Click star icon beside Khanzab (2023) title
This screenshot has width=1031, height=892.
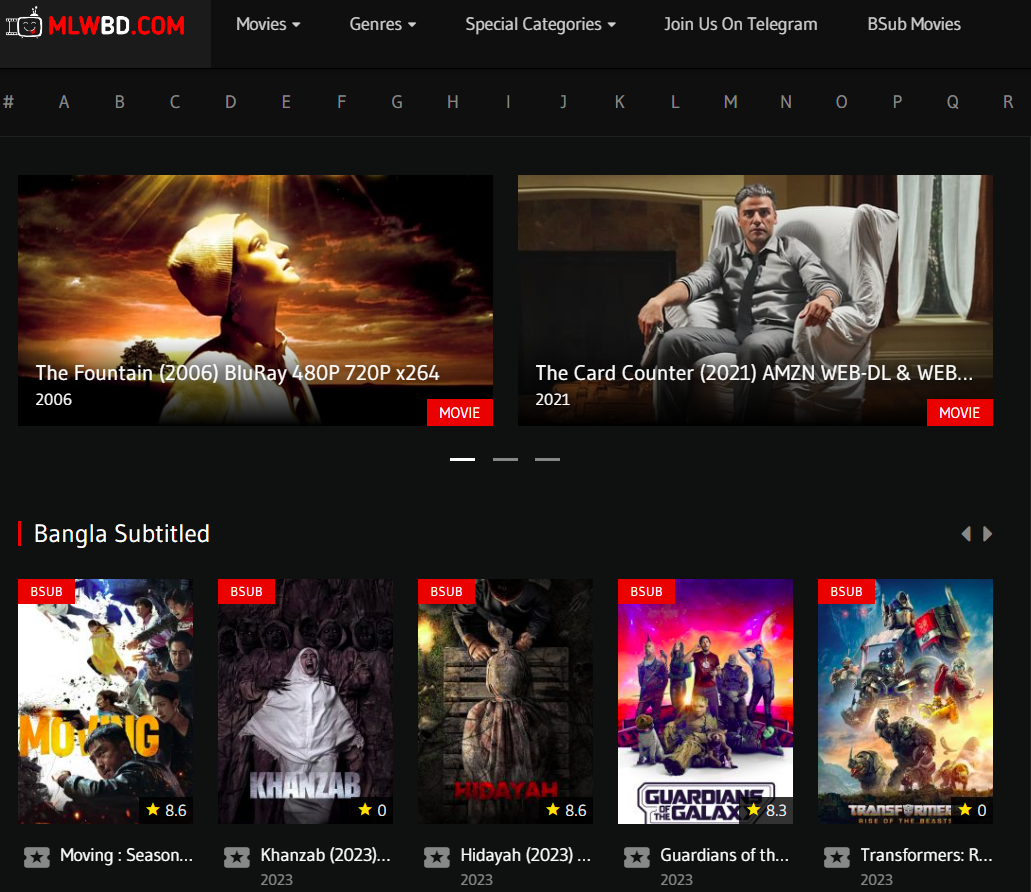click(237, 857)
